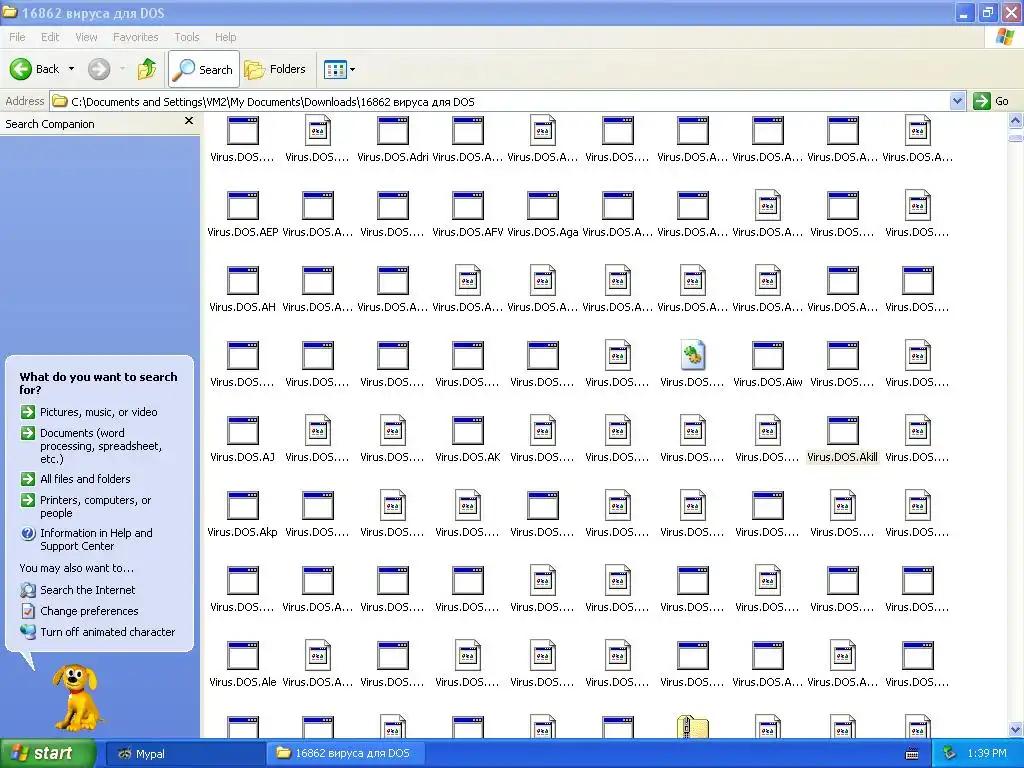This screenshot has width=1024, height=768.
Task: Click the animated search dog character
Action: coord(77,696)
